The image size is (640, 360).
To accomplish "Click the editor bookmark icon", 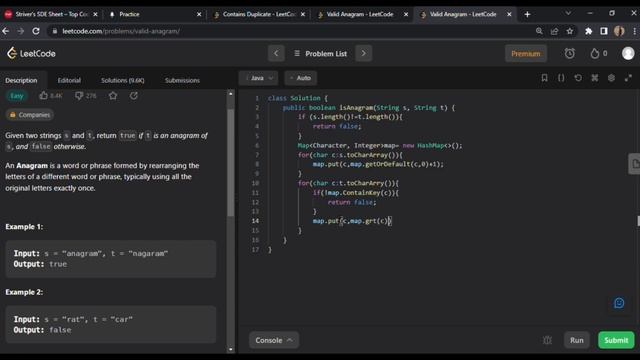I will coord(544,78).
